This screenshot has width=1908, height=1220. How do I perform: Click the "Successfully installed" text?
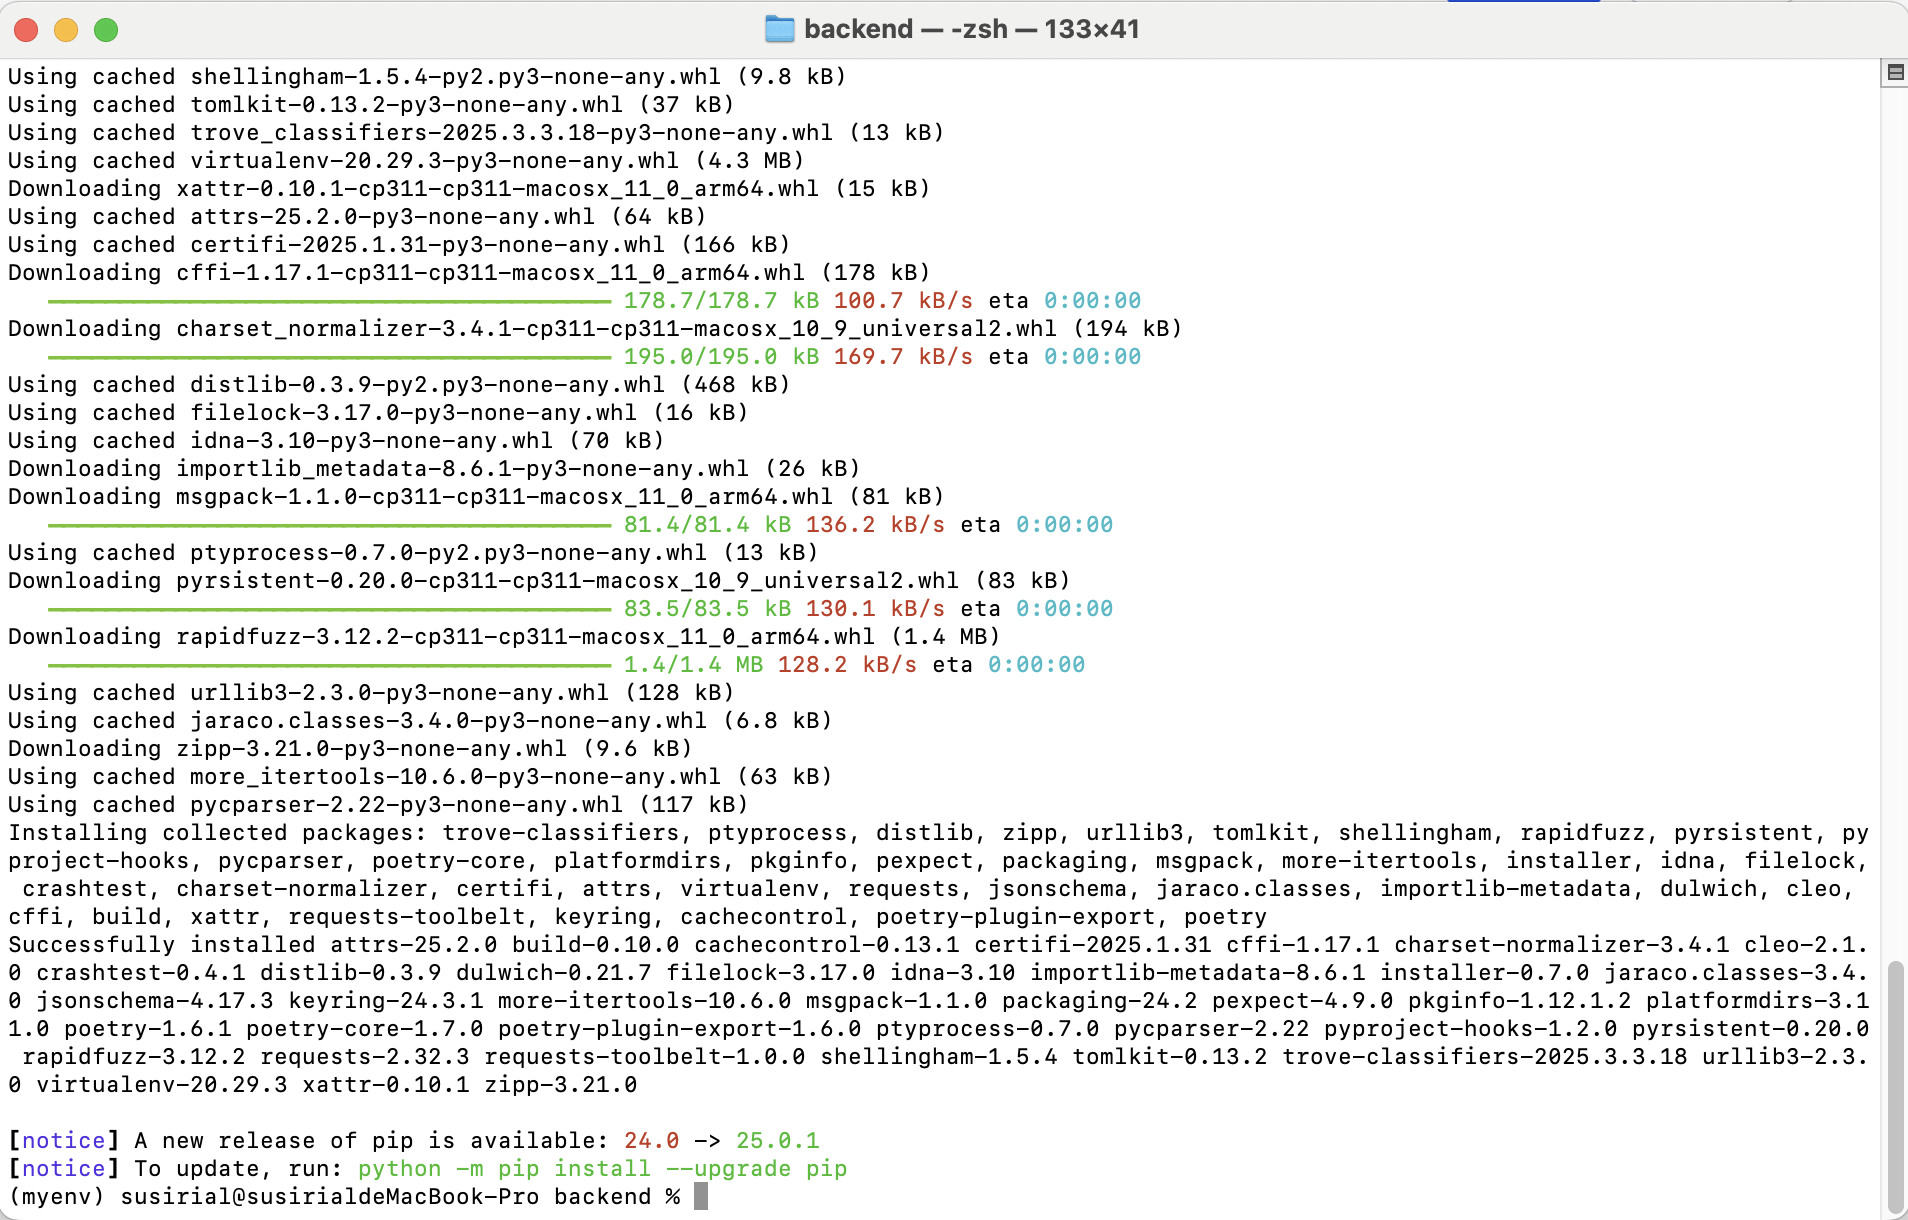click(161, 945)
